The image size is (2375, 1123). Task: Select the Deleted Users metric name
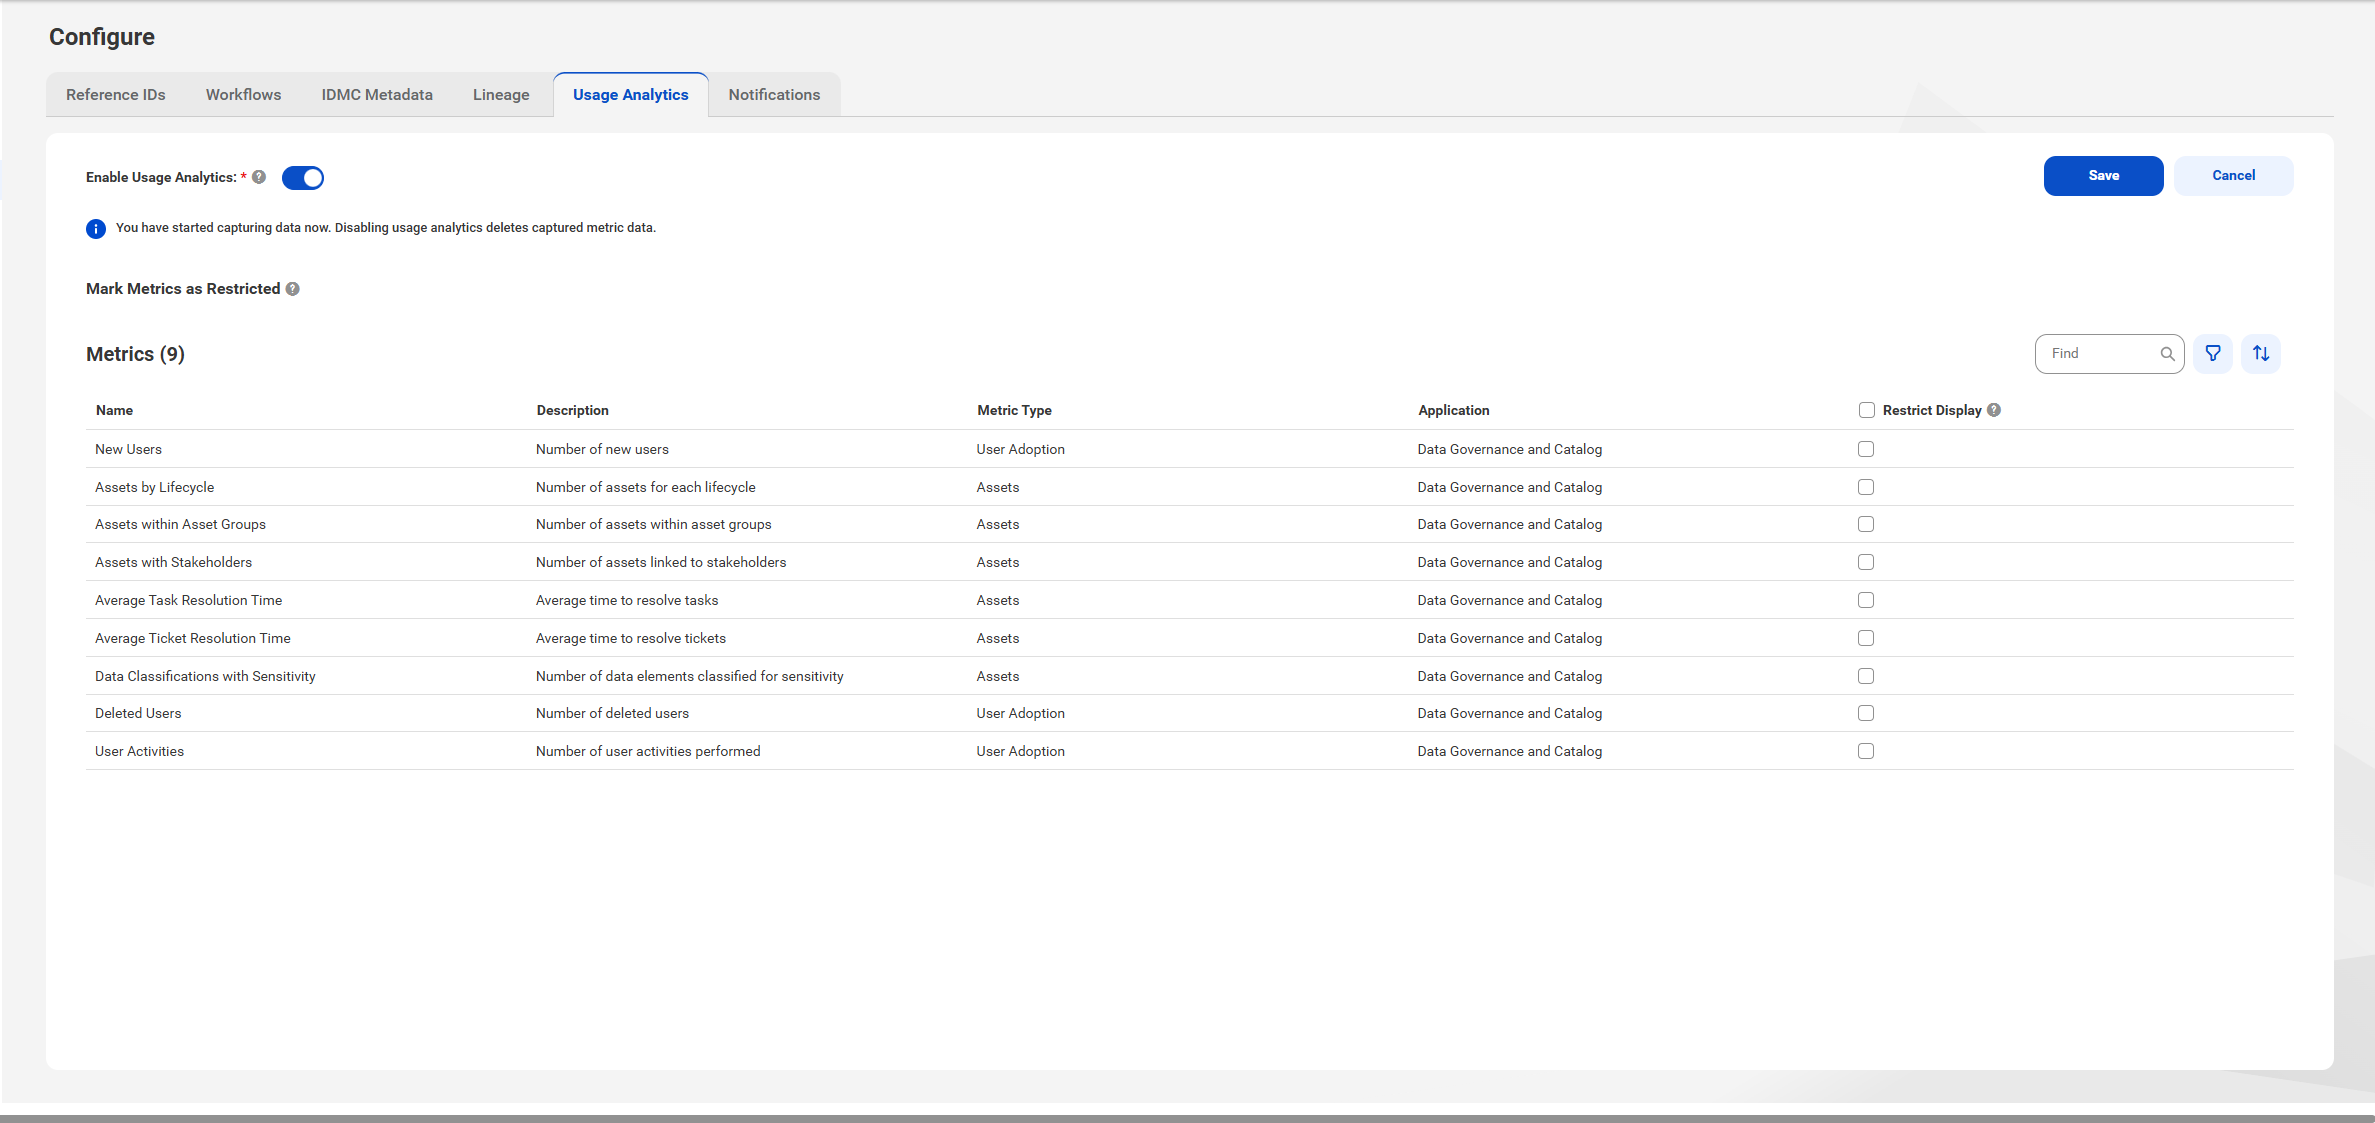tap(139, 714)
